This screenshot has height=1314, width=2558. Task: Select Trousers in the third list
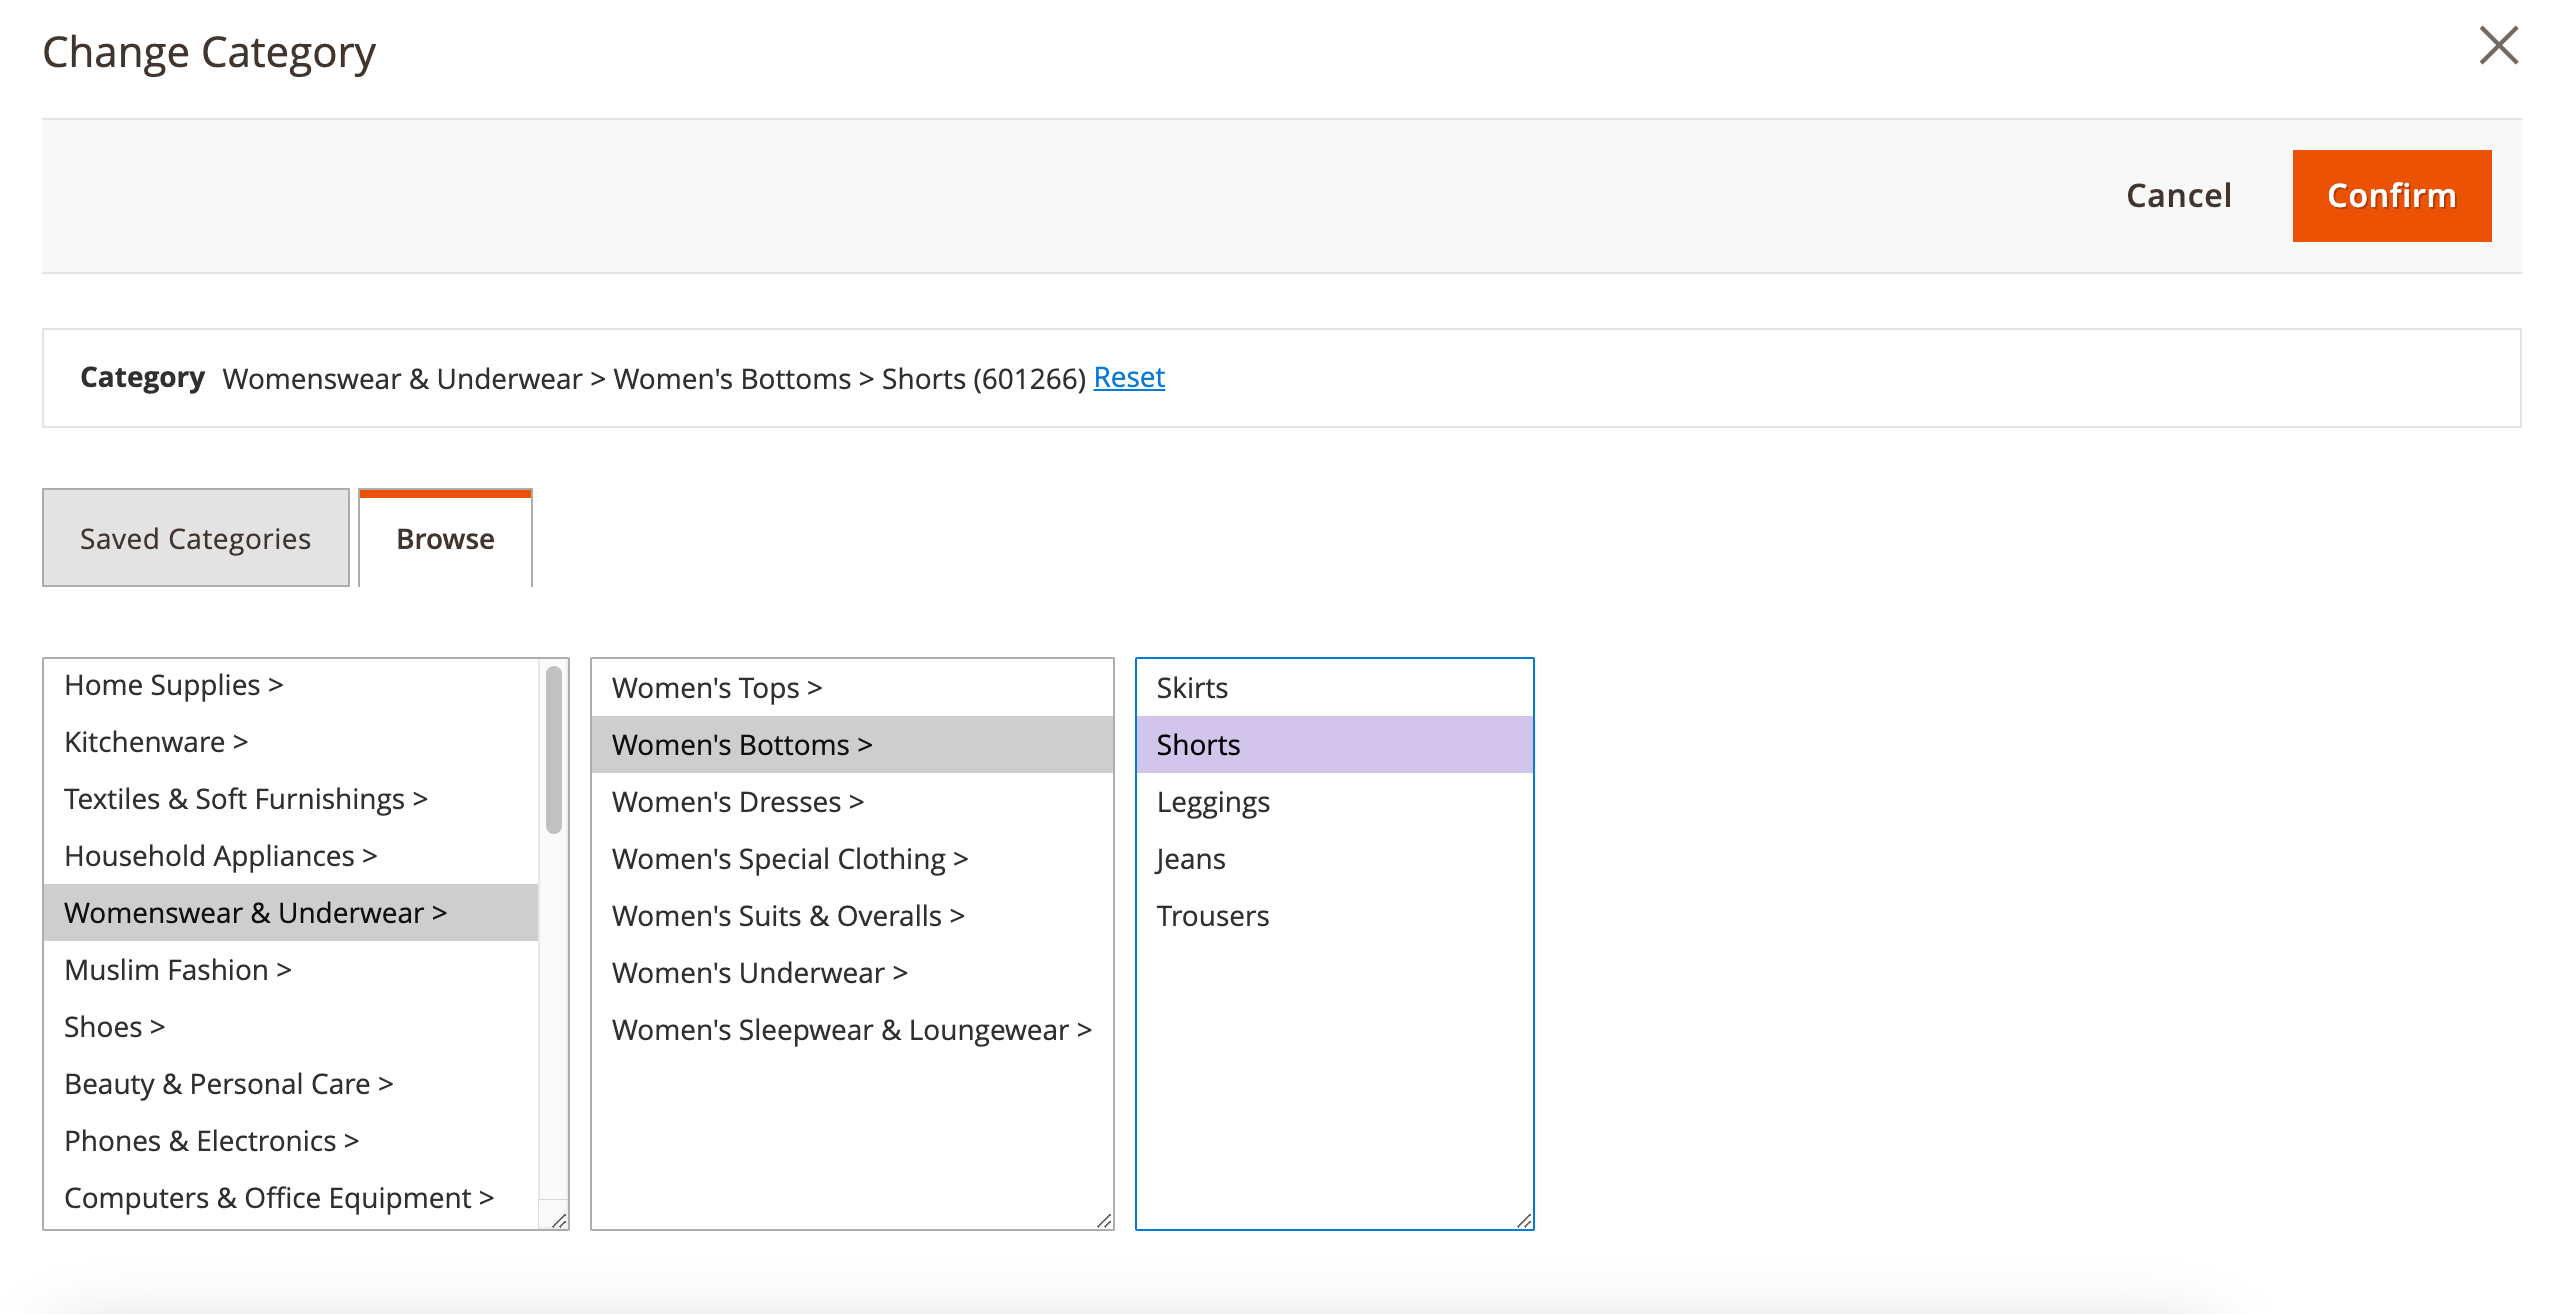[x=1212, y=916]
